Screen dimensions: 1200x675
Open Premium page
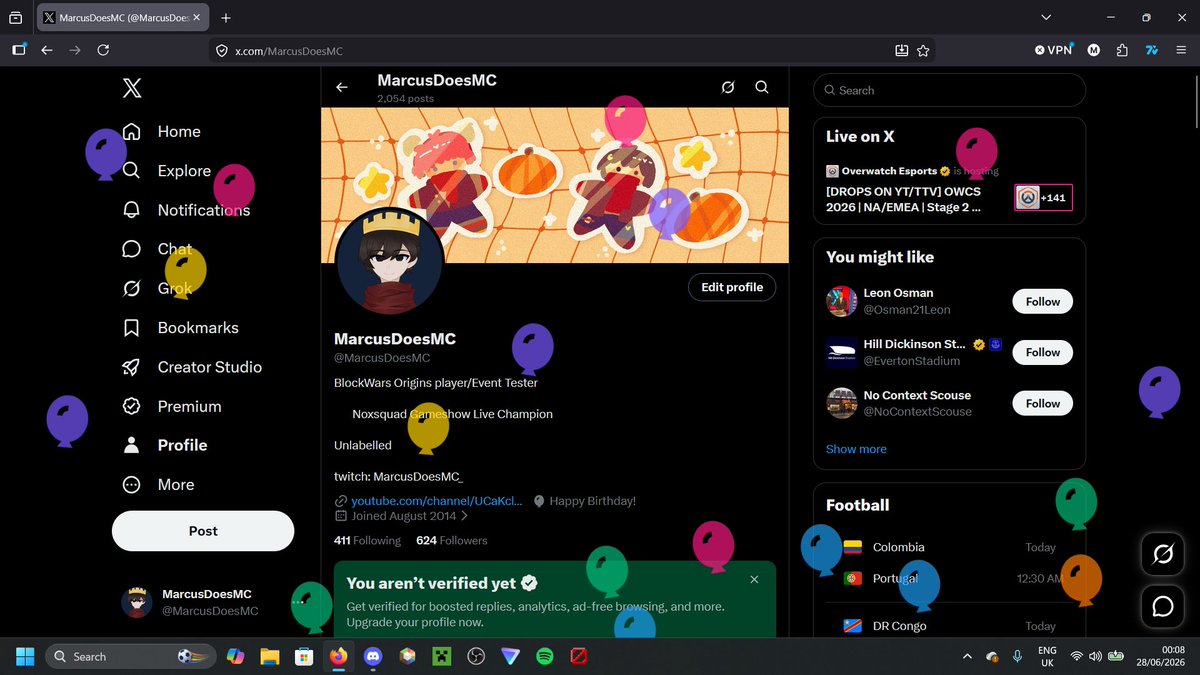point(171,406)
